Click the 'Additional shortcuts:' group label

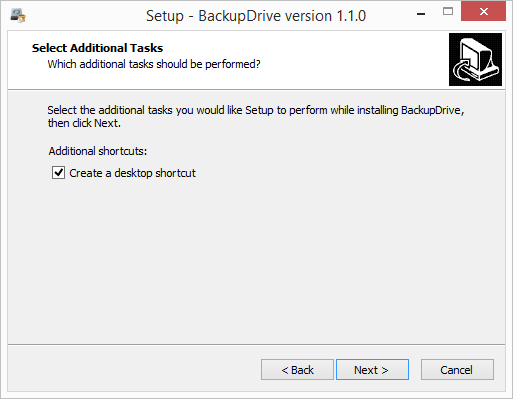98,151
